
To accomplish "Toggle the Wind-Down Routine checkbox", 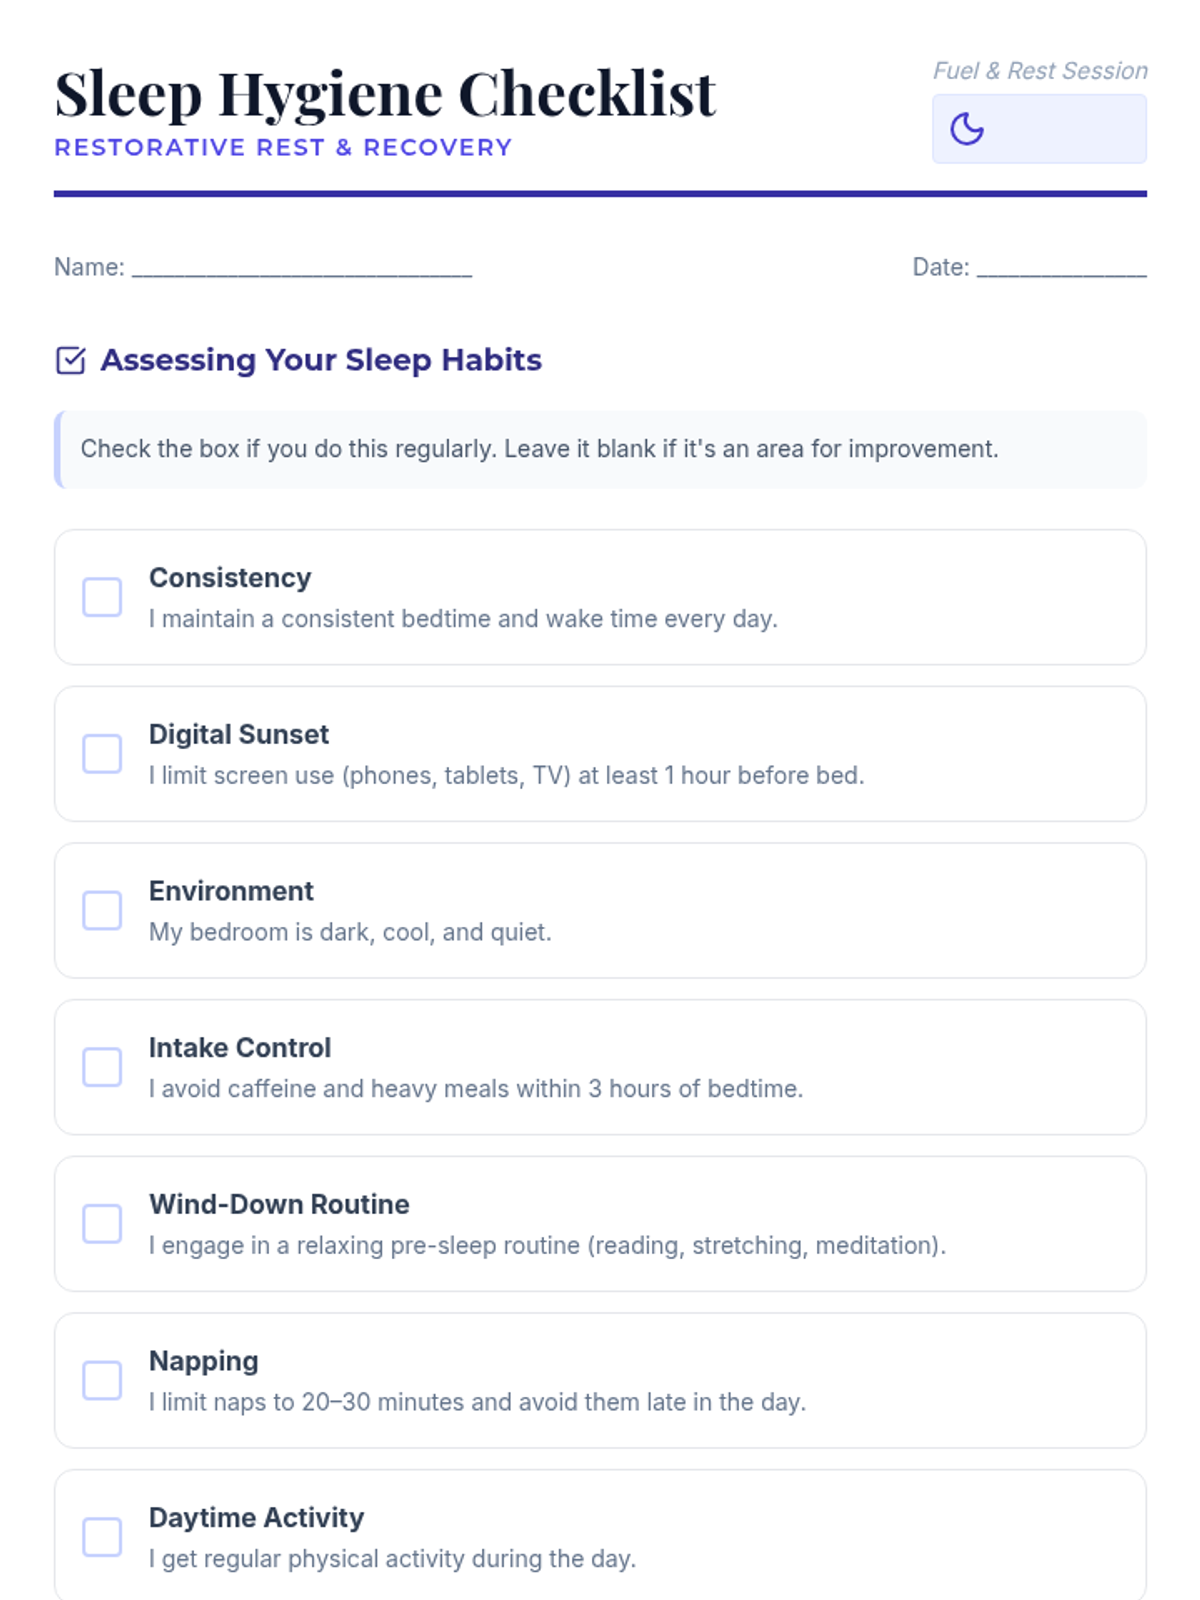I will click(102, 1224).
